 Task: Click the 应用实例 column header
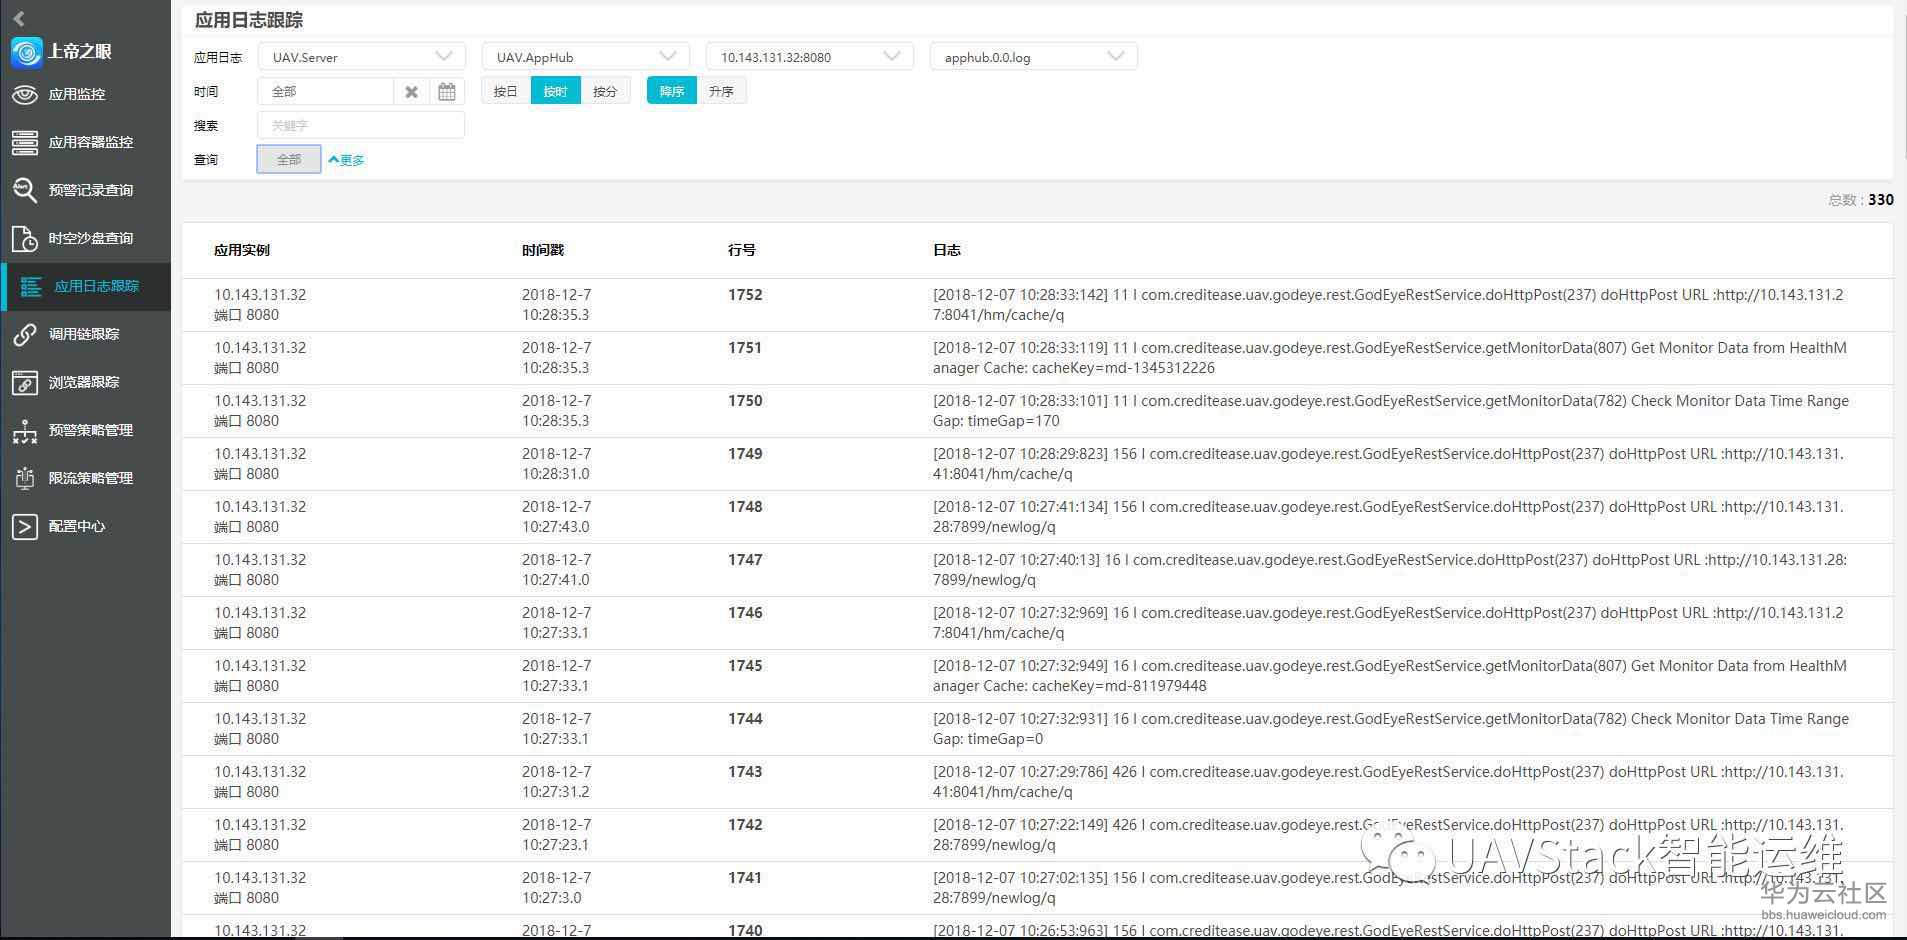click(x=242, y=250)
